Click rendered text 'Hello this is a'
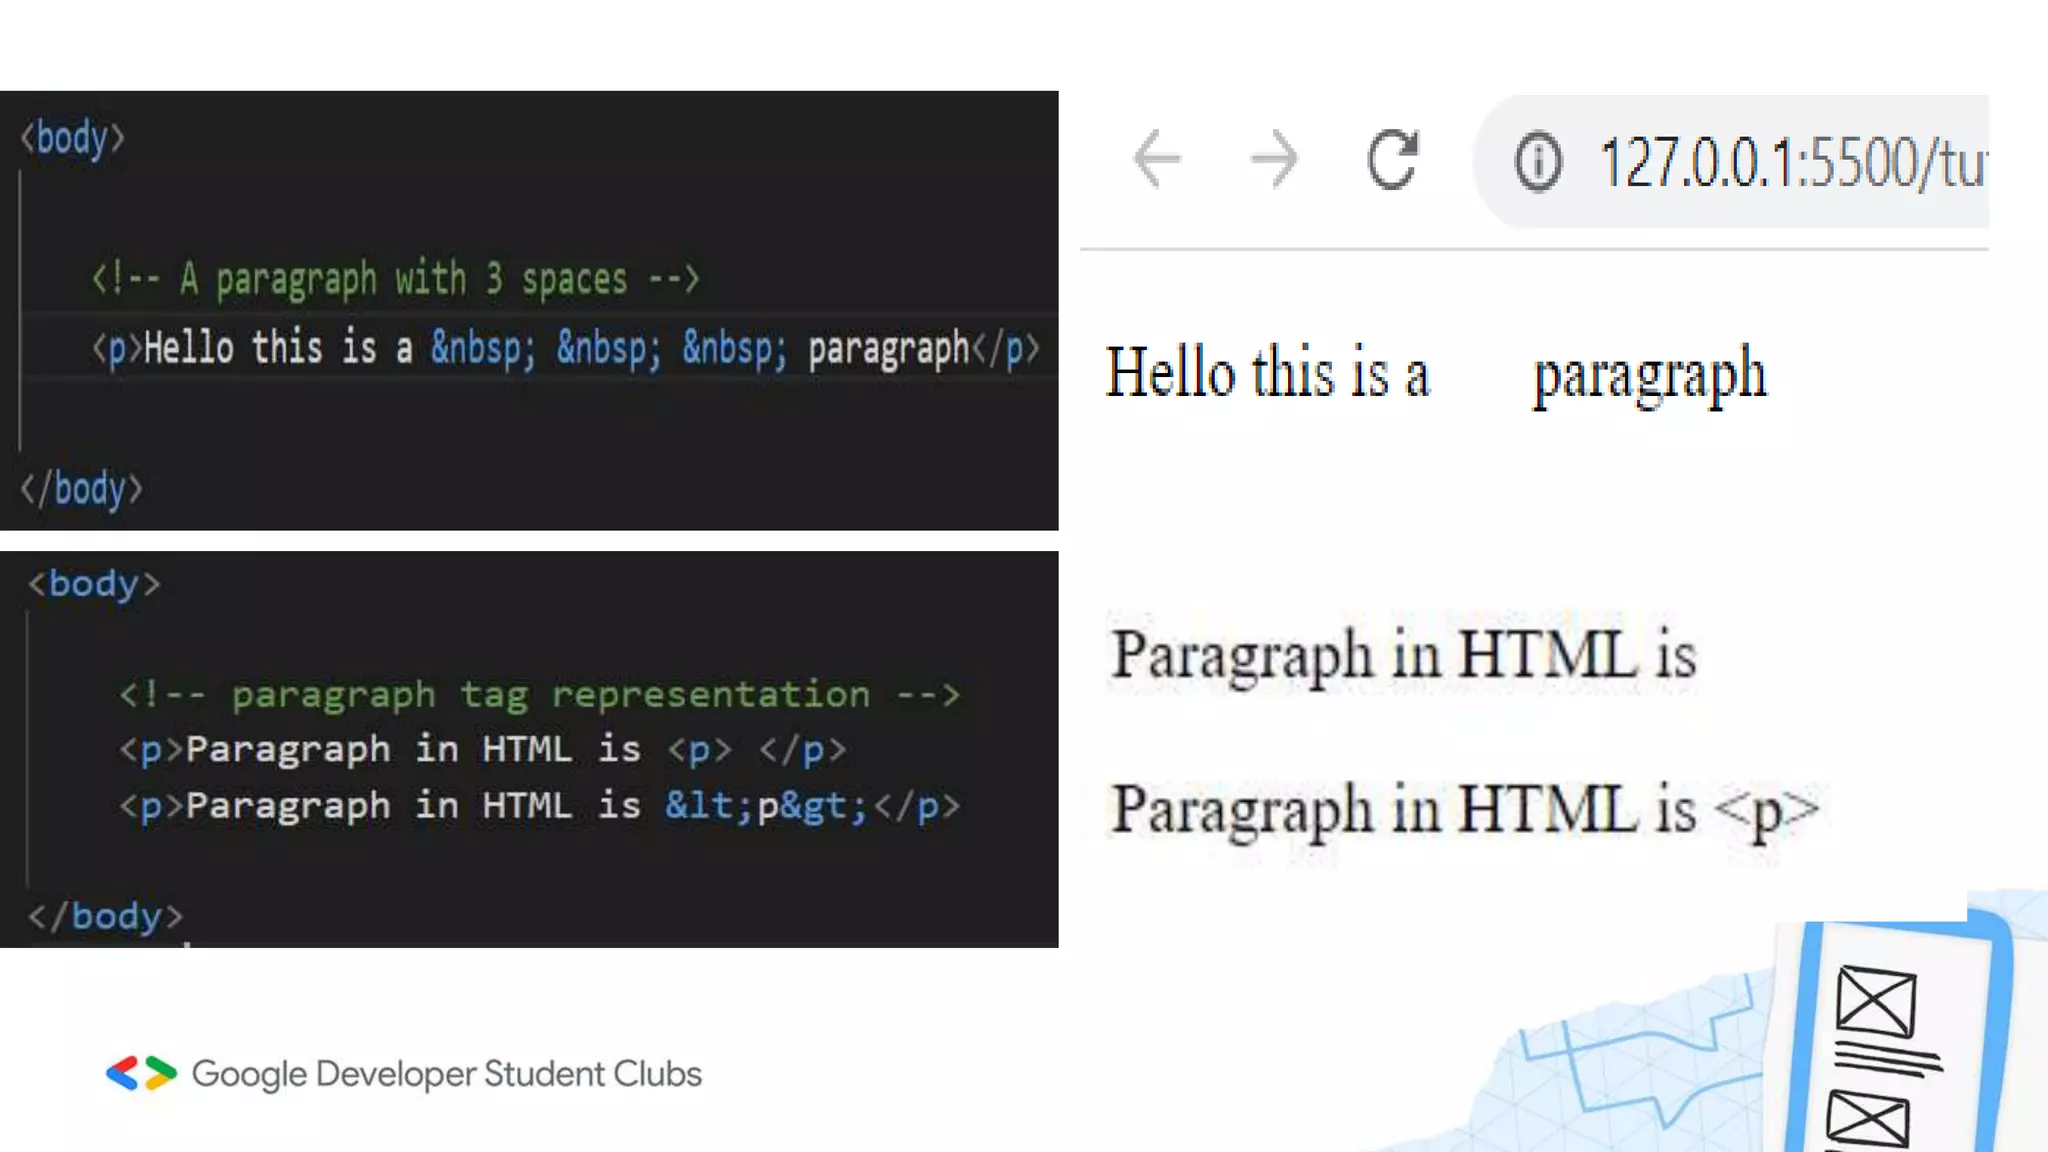The image size is (2048, 1152). [1267, 373]
